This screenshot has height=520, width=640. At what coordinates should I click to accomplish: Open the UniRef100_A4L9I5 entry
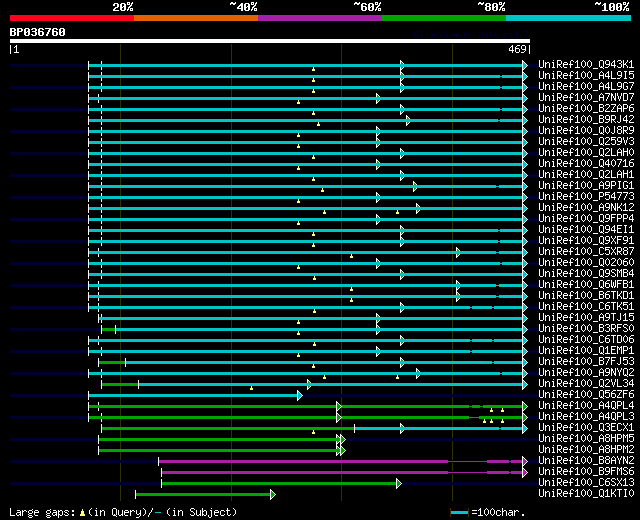pyautogui.click(x=586, y=76)
